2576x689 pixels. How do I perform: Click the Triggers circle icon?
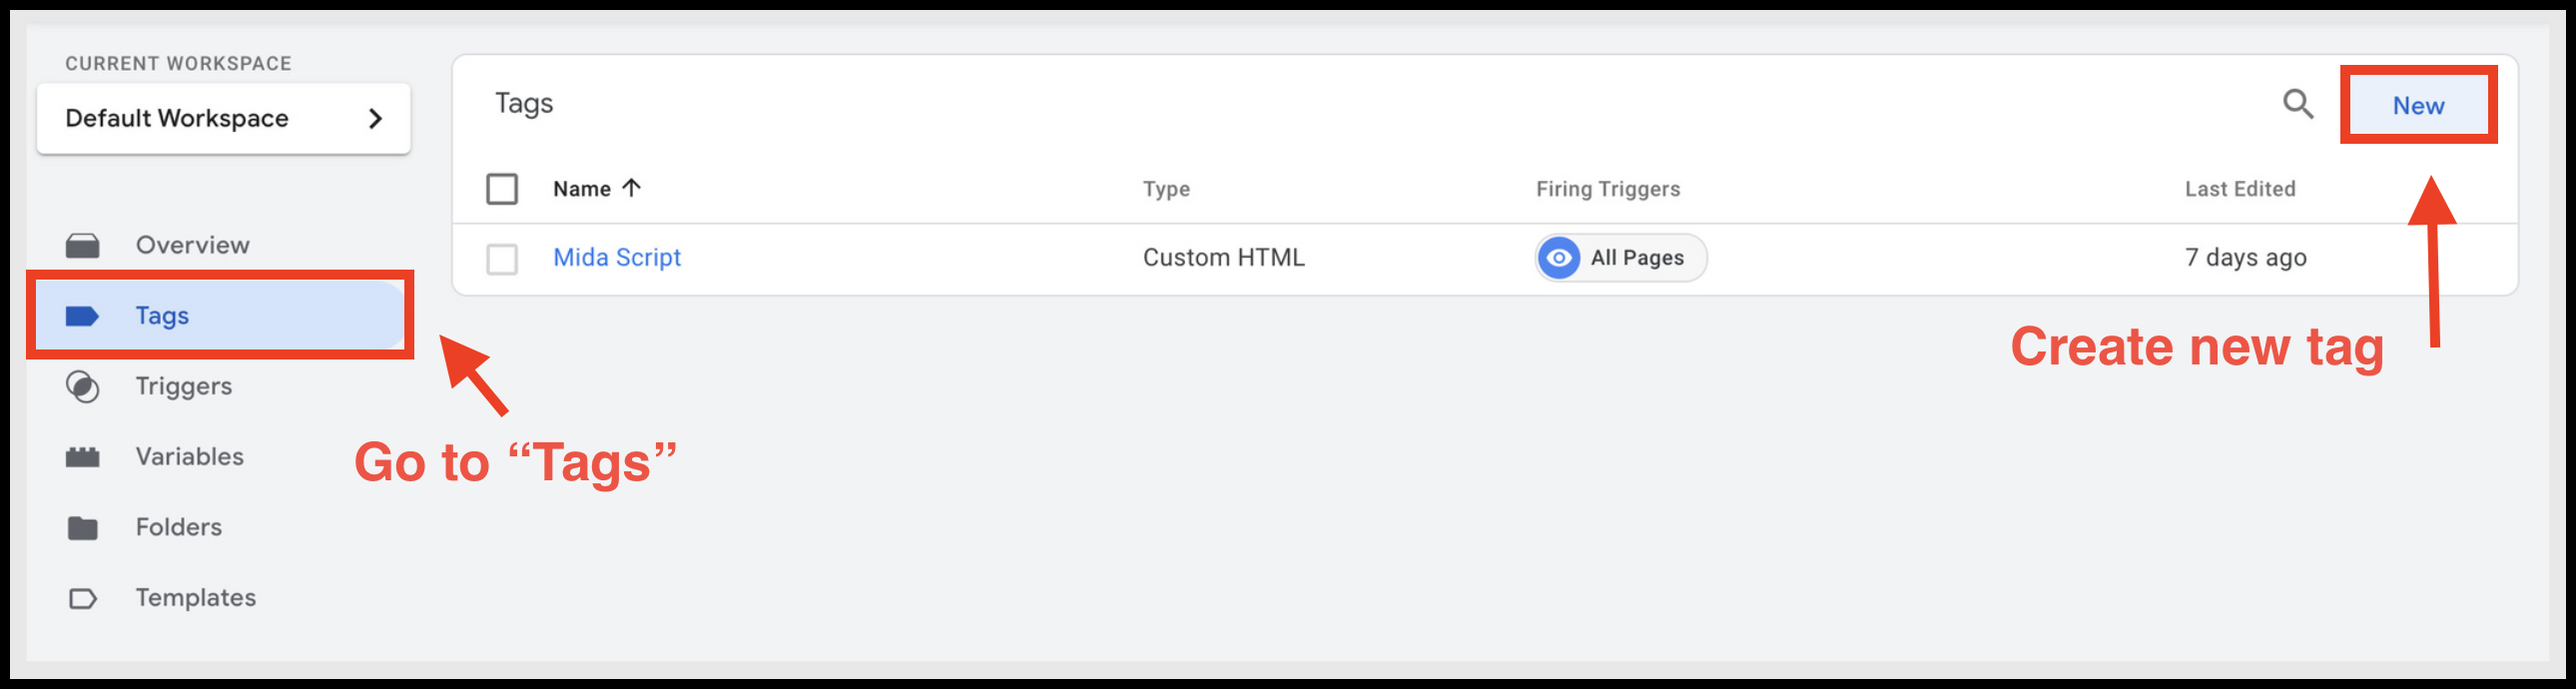(82, 387)
